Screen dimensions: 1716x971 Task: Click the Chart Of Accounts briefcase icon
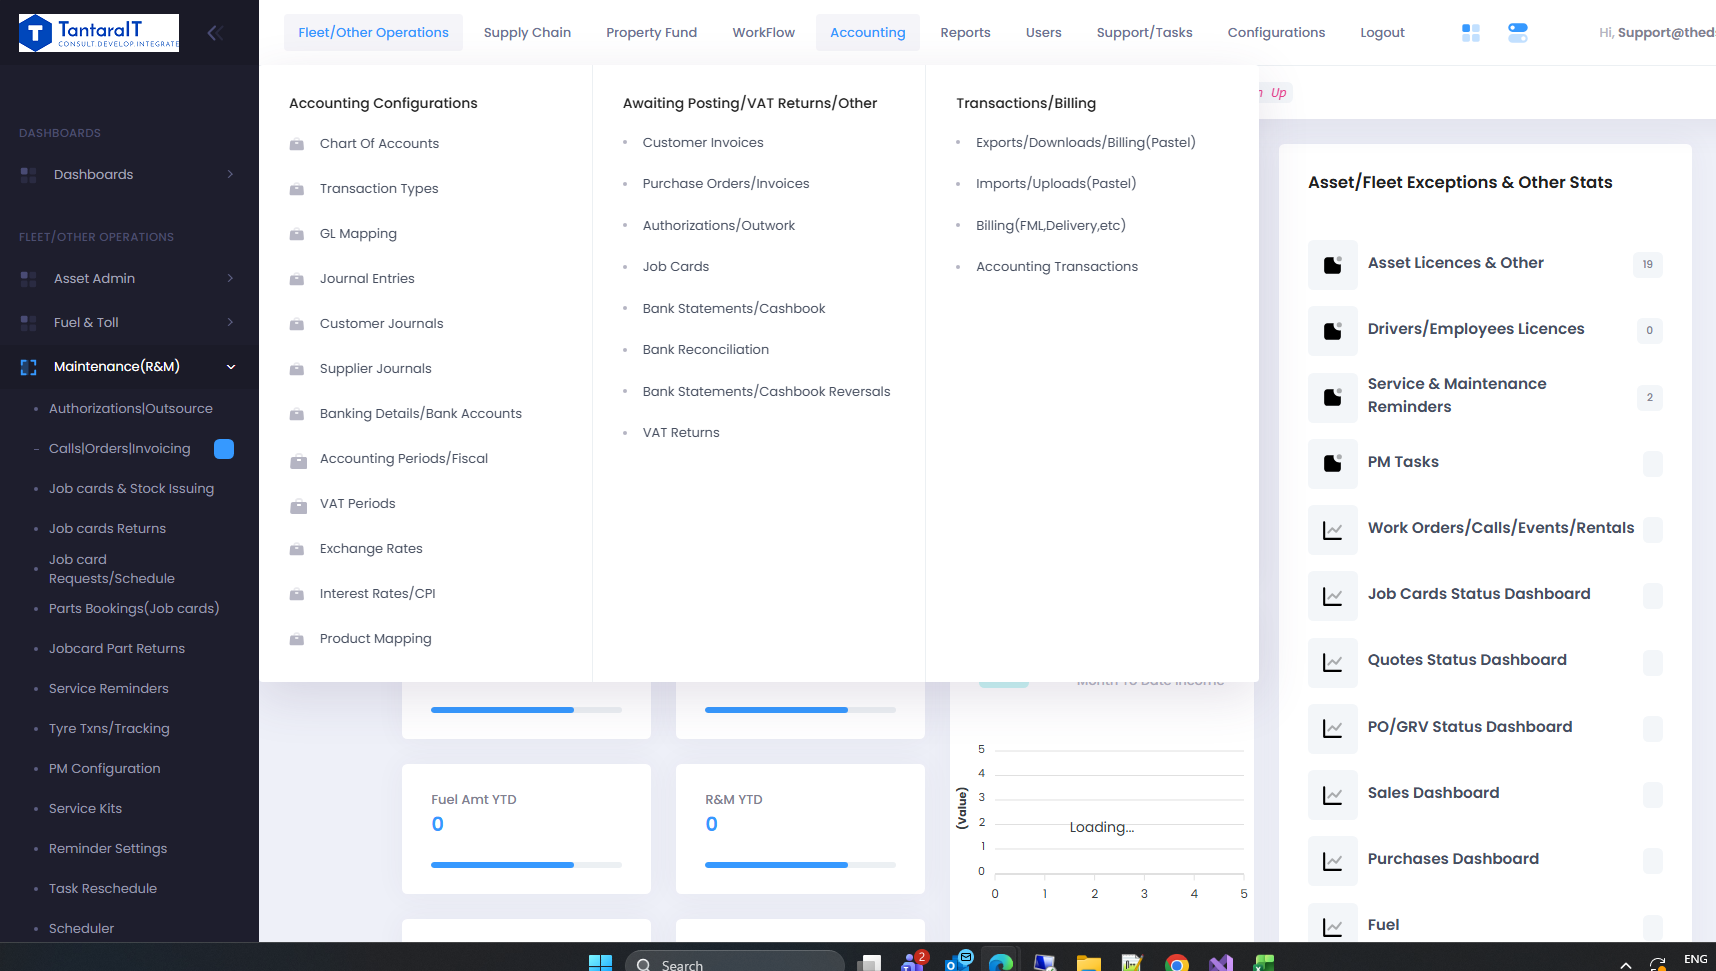[x=297, y=144]
